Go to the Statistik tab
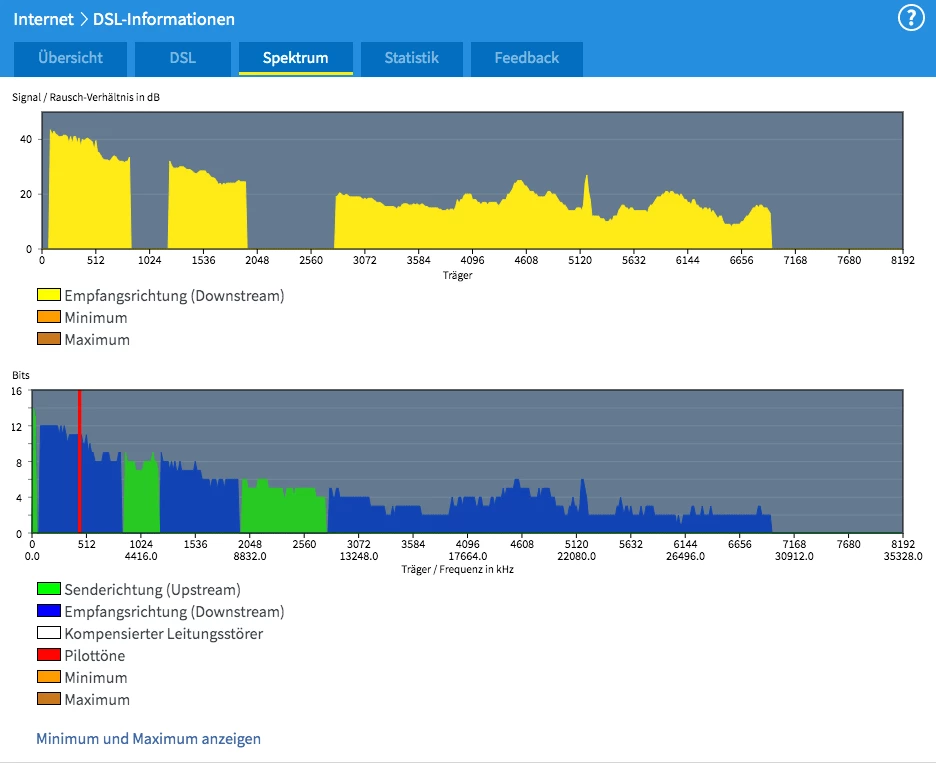This screenshot has height=769, width=936. [412, 58]
